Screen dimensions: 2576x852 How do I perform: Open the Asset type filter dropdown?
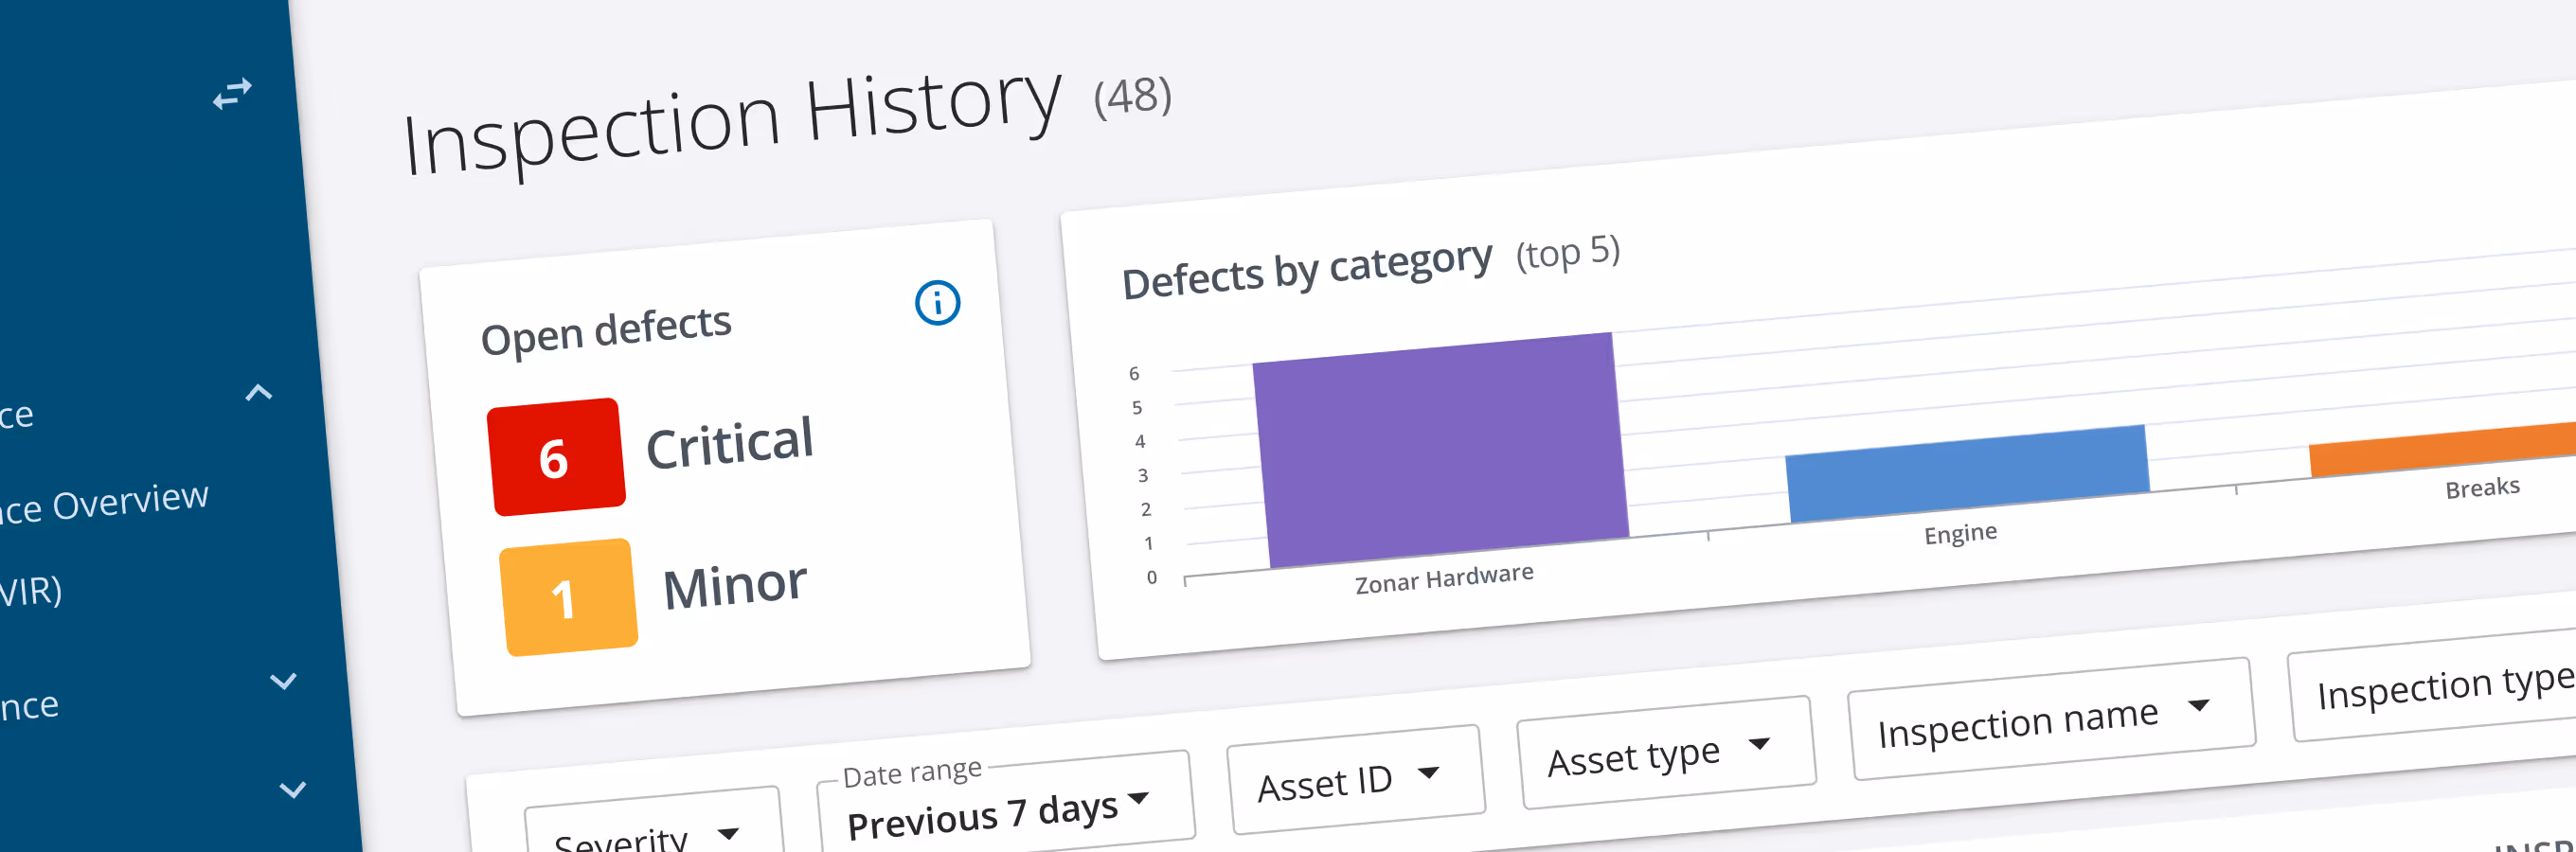click(x=1665, y=752)
